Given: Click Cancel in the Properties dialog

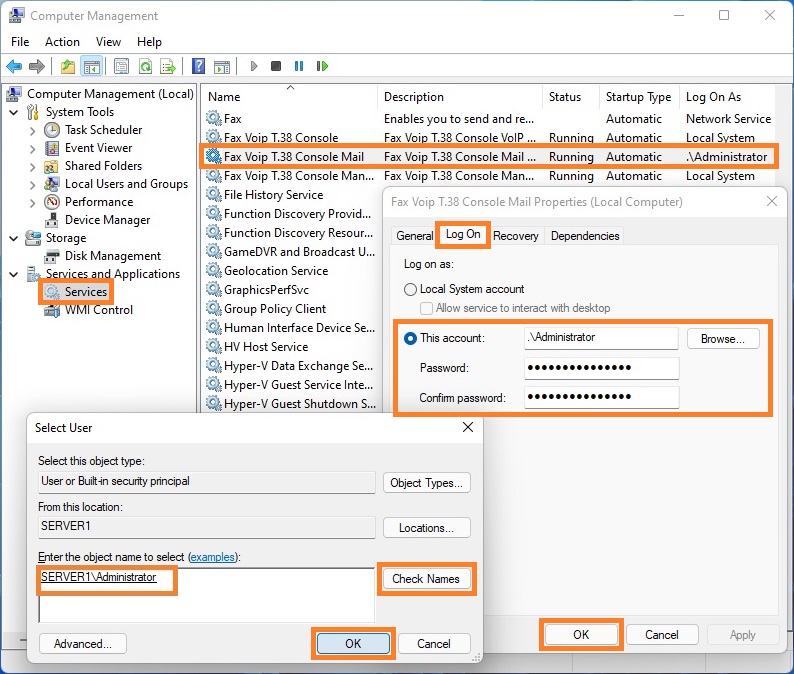Looking at the screenshot, I should (x=661, y=635).
